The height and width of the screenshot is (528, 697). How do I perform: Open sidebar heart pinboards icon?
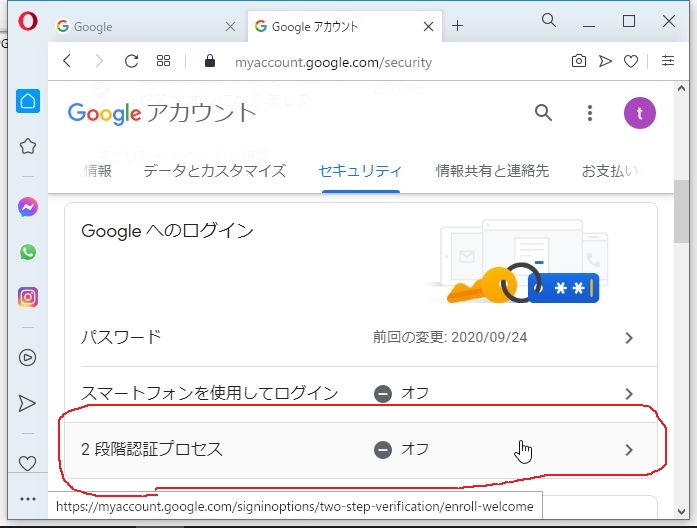pos(28,463)
